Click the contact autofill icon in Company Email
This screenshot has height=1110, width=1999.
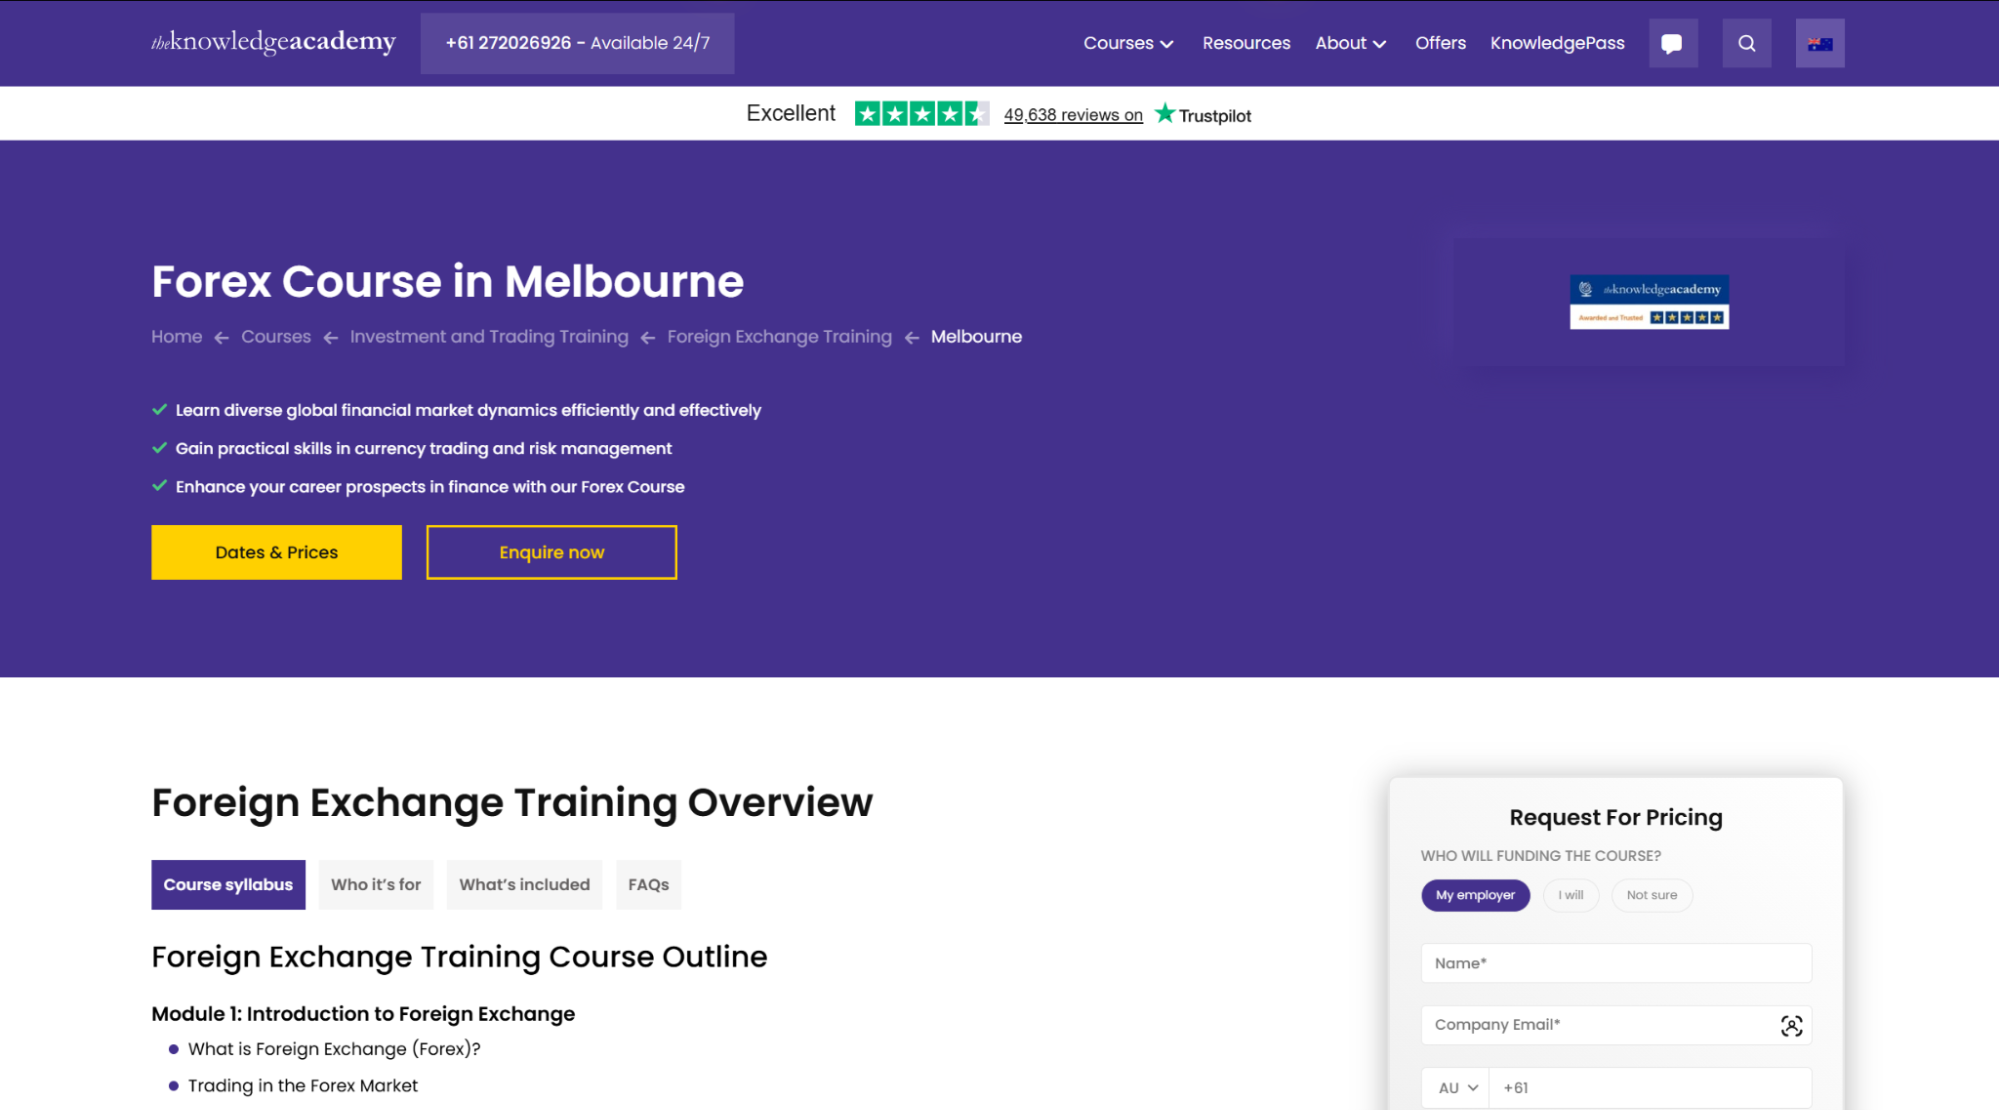[x=1791, y=1026]
